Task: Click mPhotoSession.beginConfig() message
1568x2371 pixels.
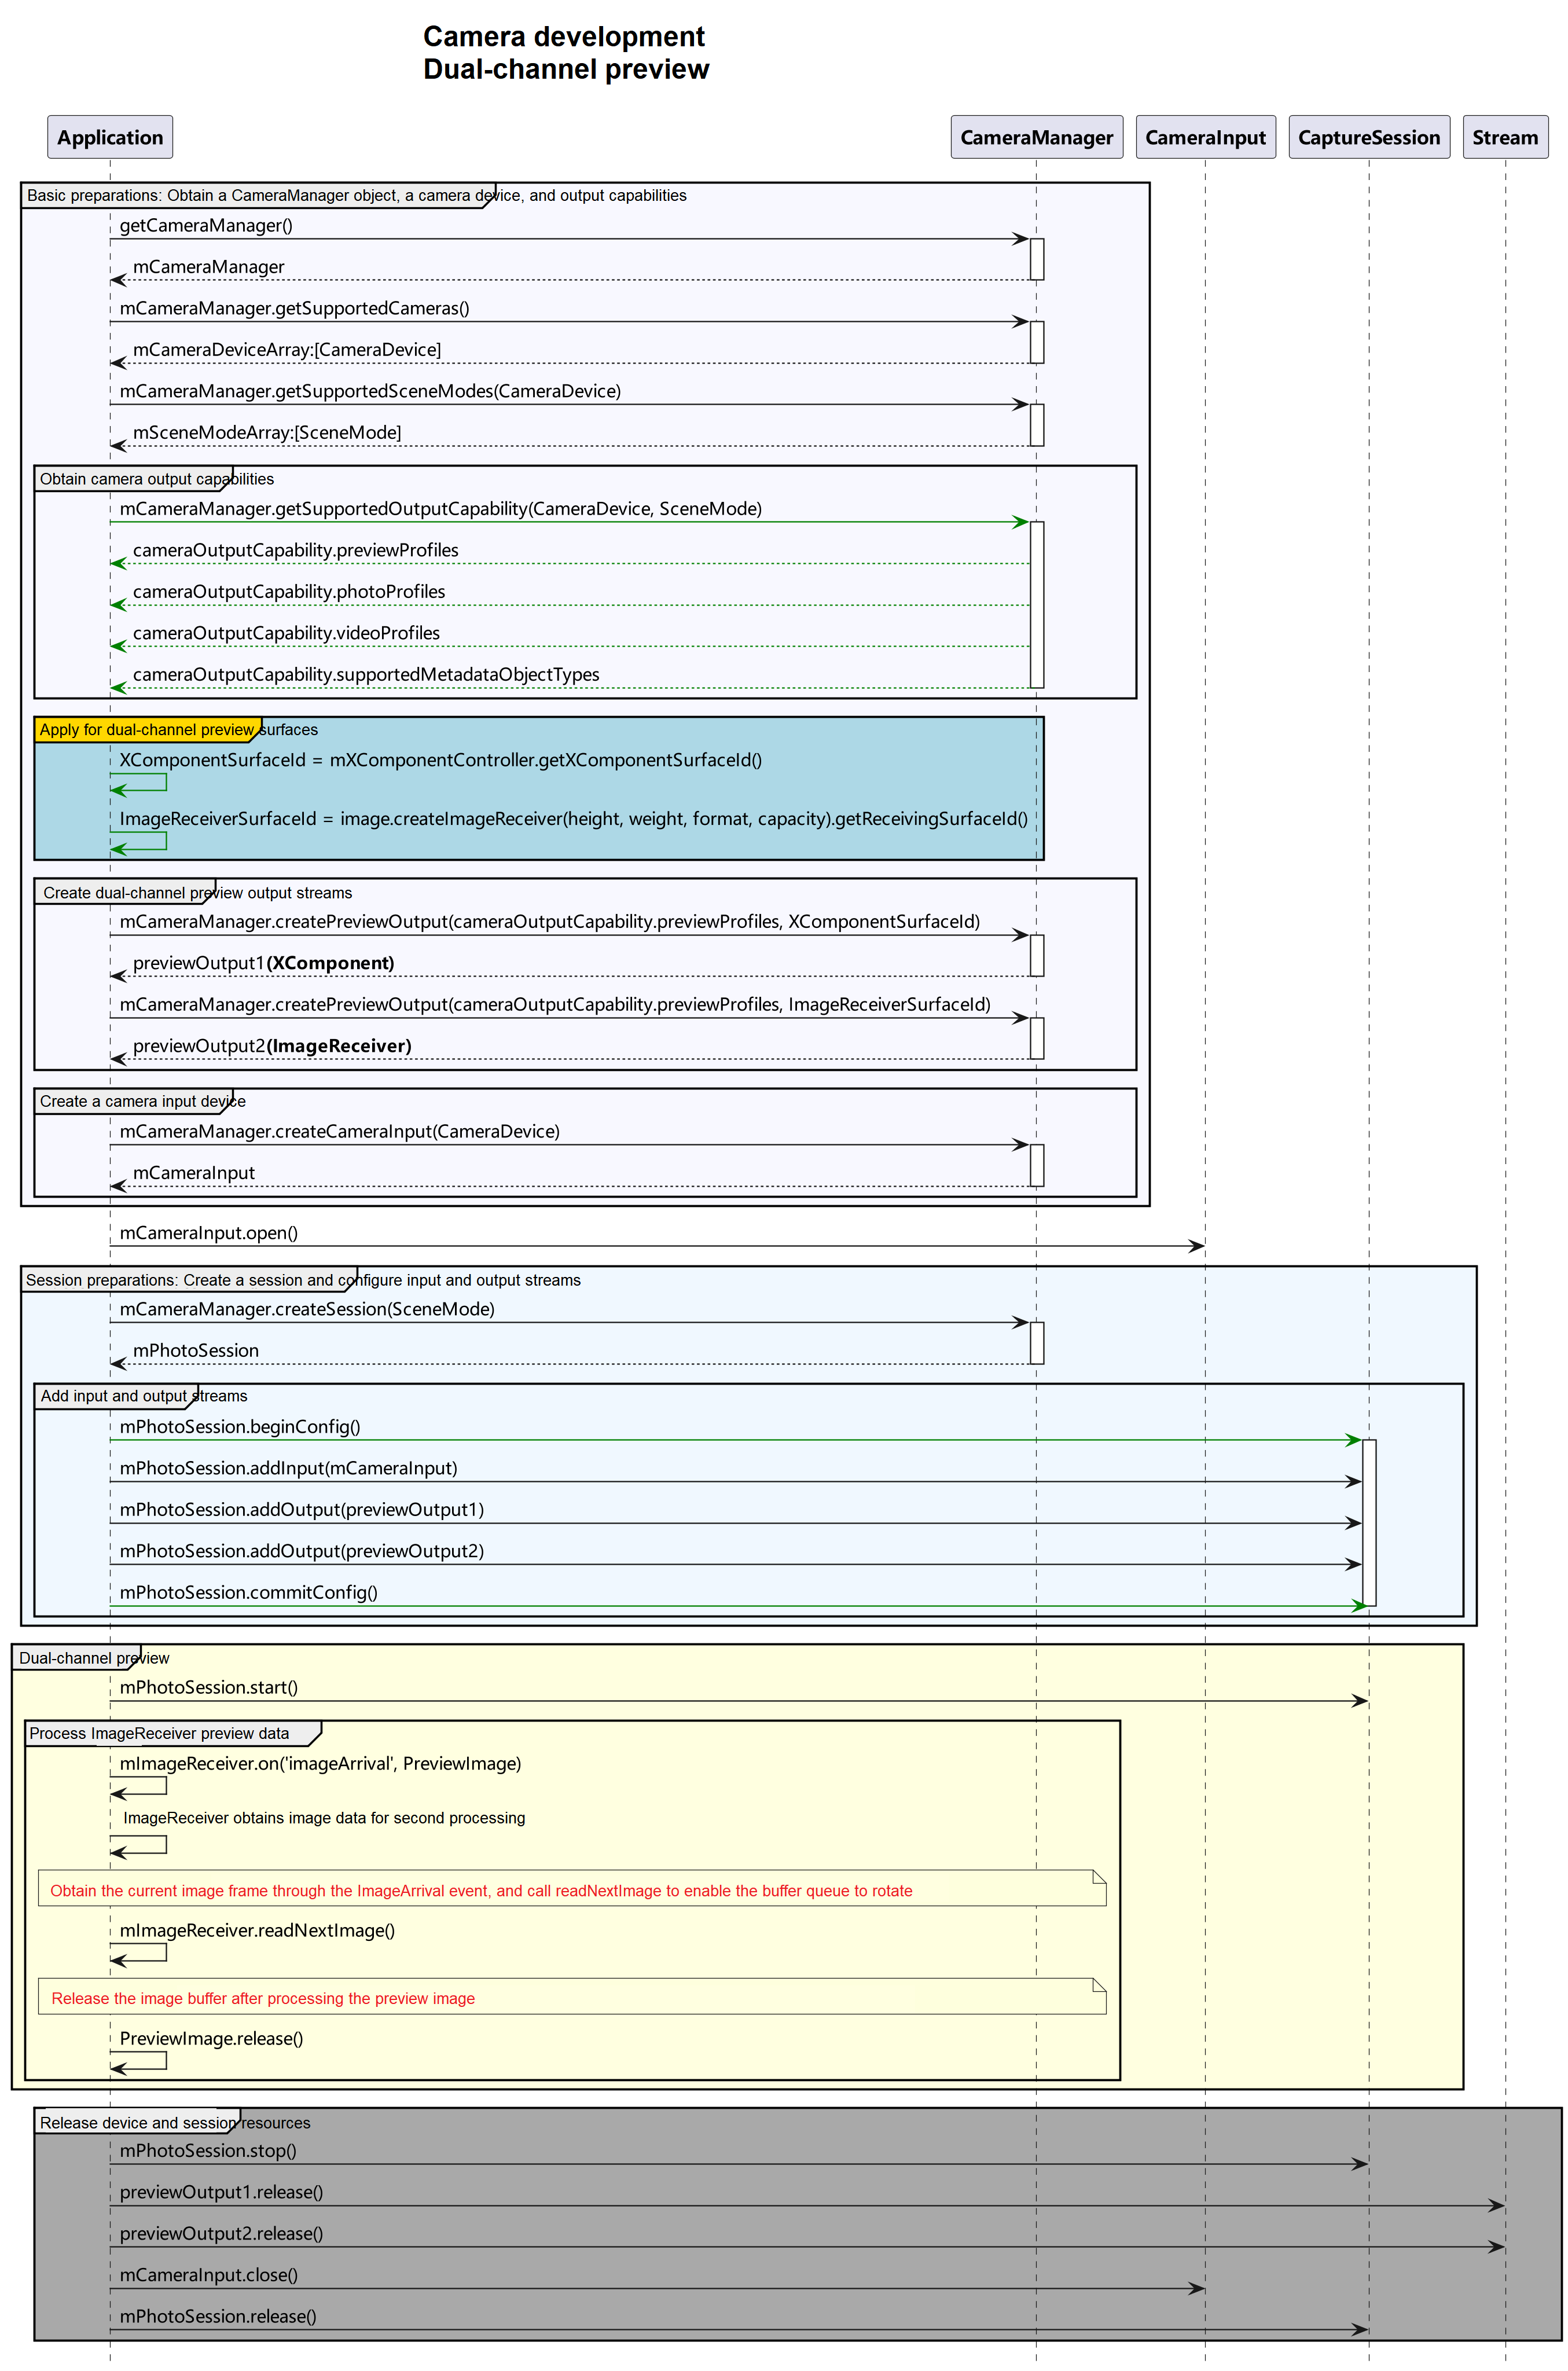Action: 239,1427
